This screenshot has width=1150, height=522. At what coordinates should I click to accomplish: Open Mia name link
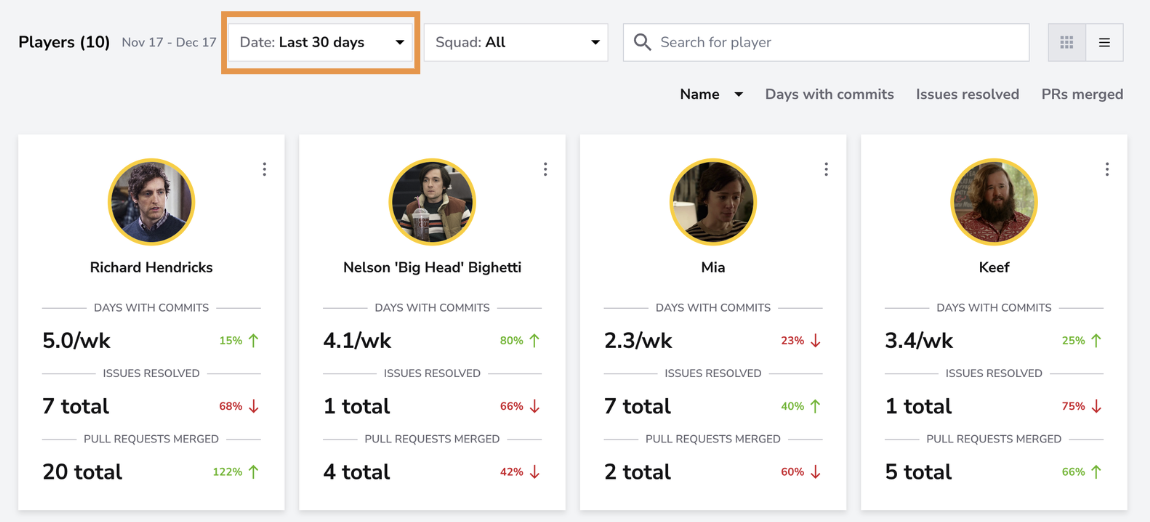[713, 268]
